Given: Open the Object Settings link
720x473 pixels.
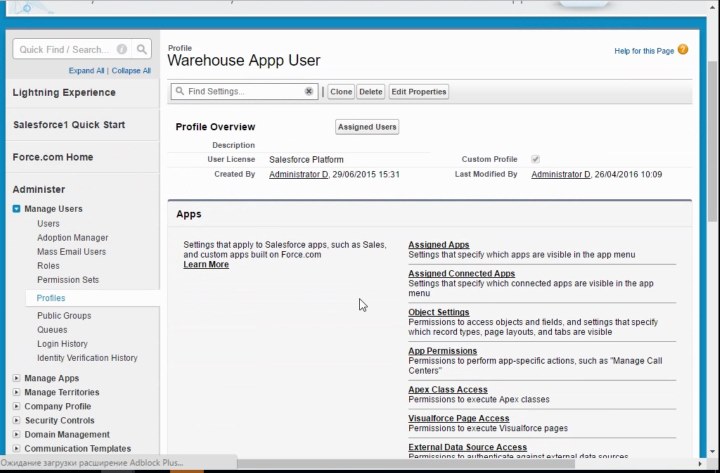Looking at the screenshot, I should coord(439,312).
